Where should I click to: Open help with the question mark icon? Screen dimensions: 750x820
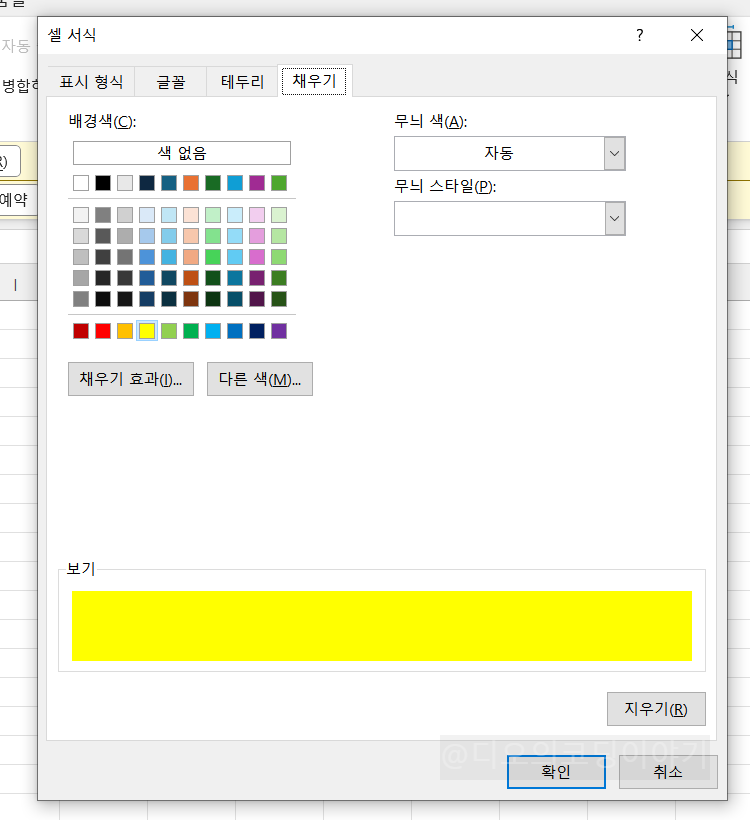639,35
